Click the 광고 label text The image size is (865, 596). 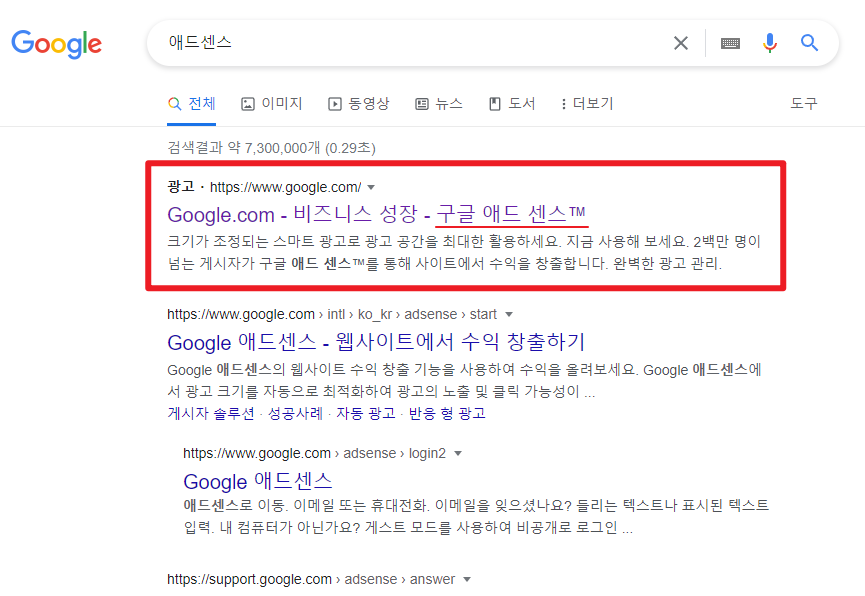click(181, 187)
